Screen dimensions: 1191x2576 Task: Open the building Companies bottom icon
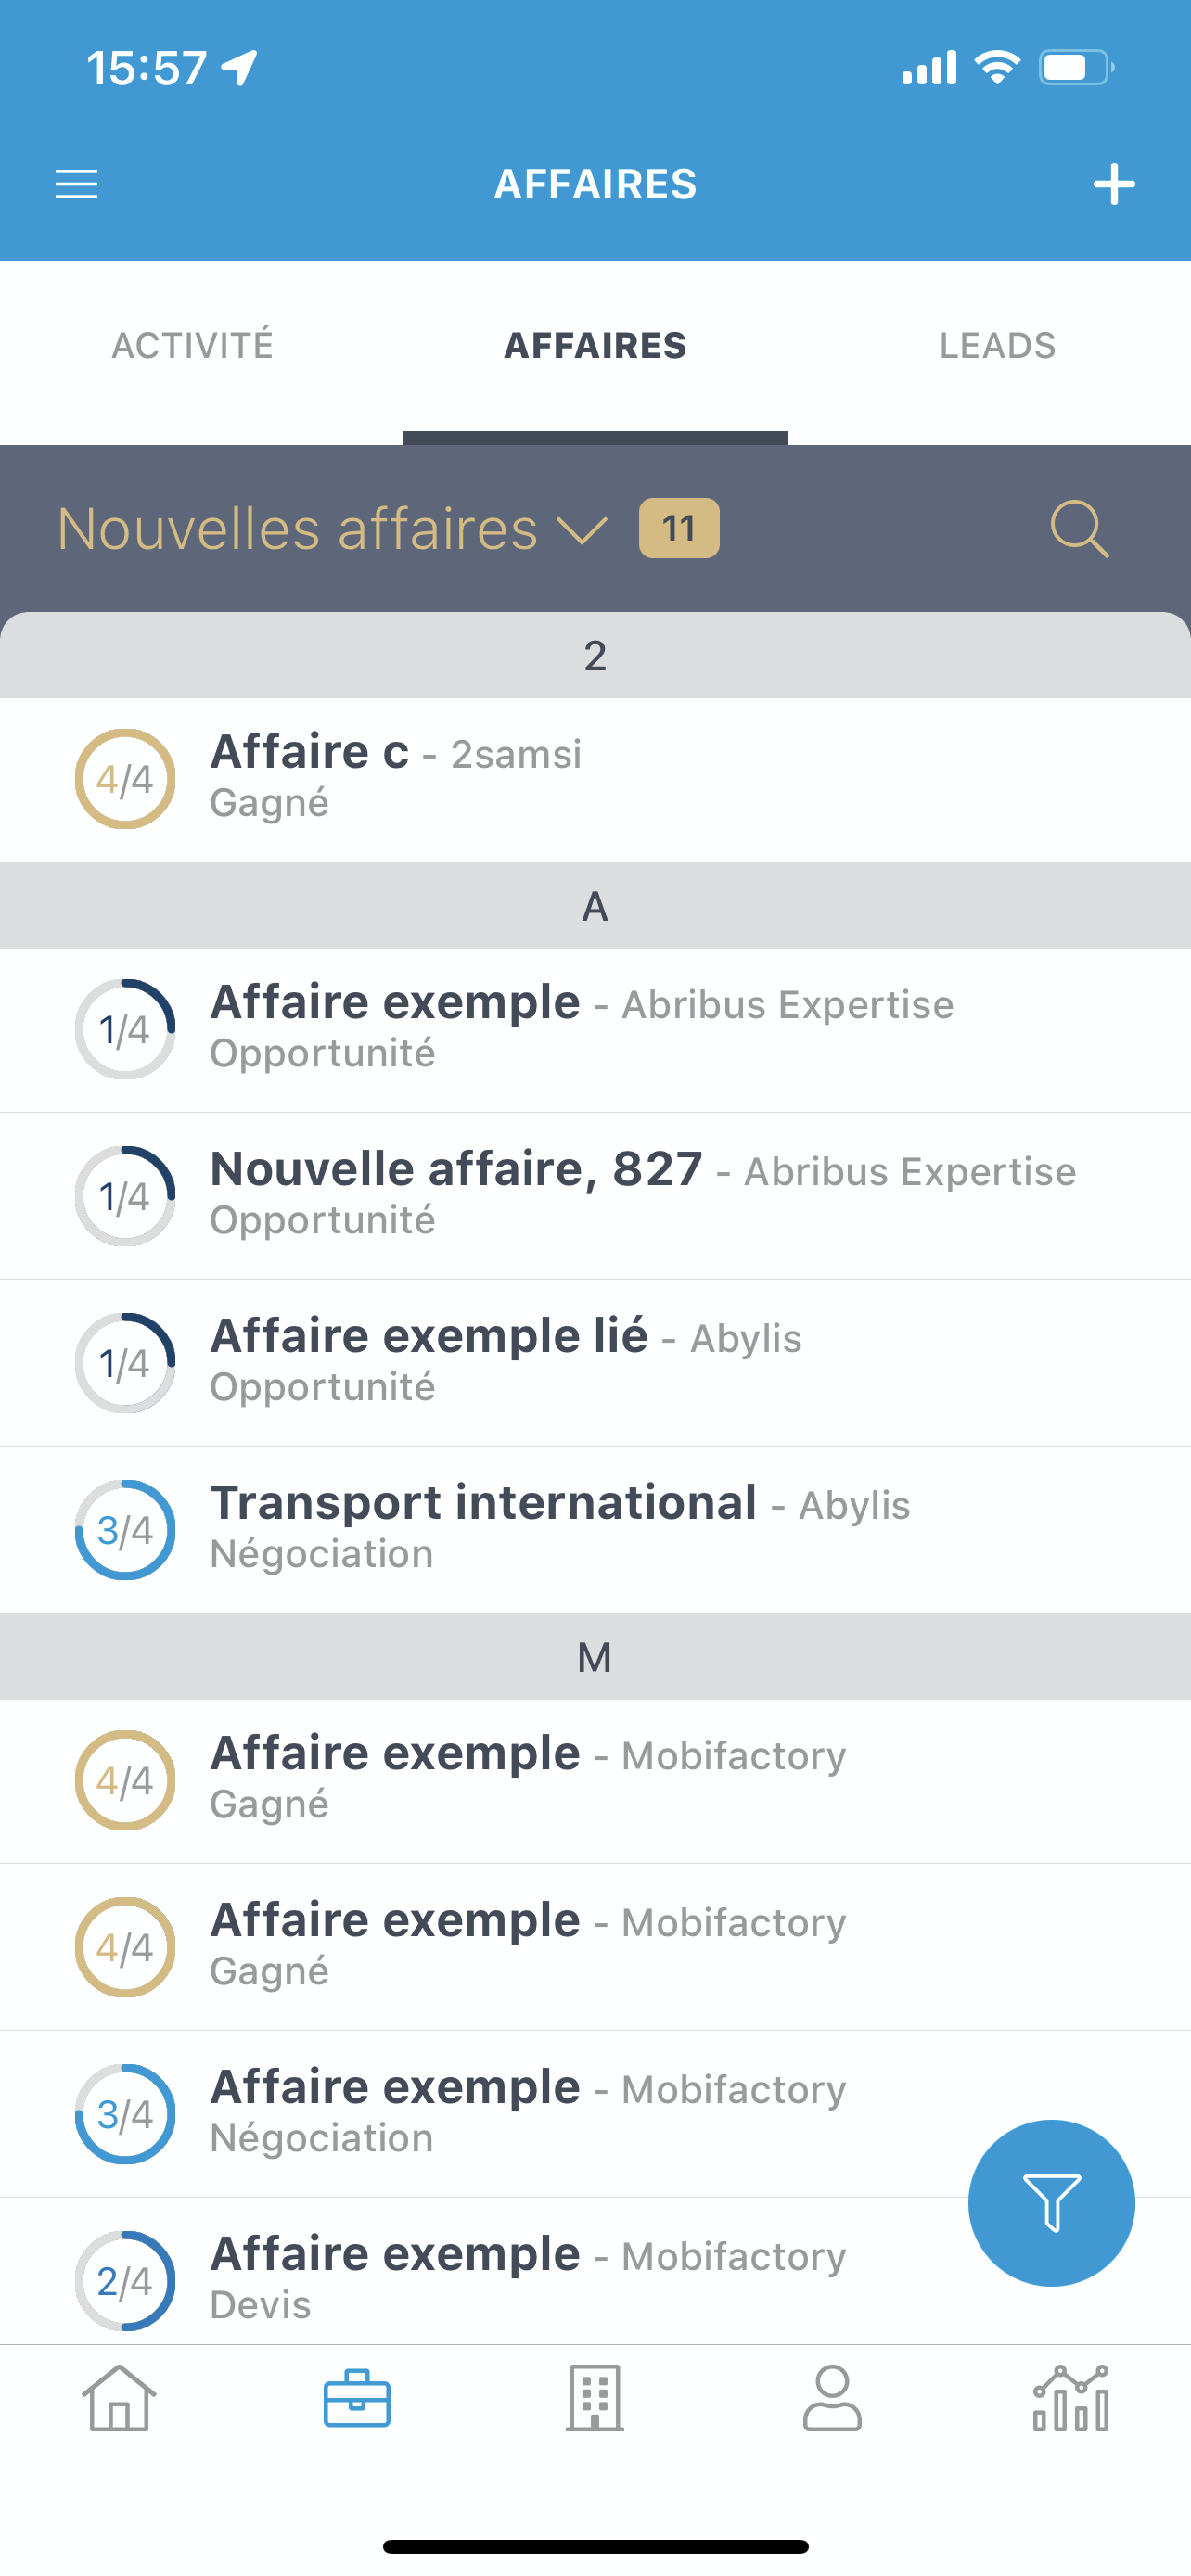pyautogui.click(x=595, y=2398)
